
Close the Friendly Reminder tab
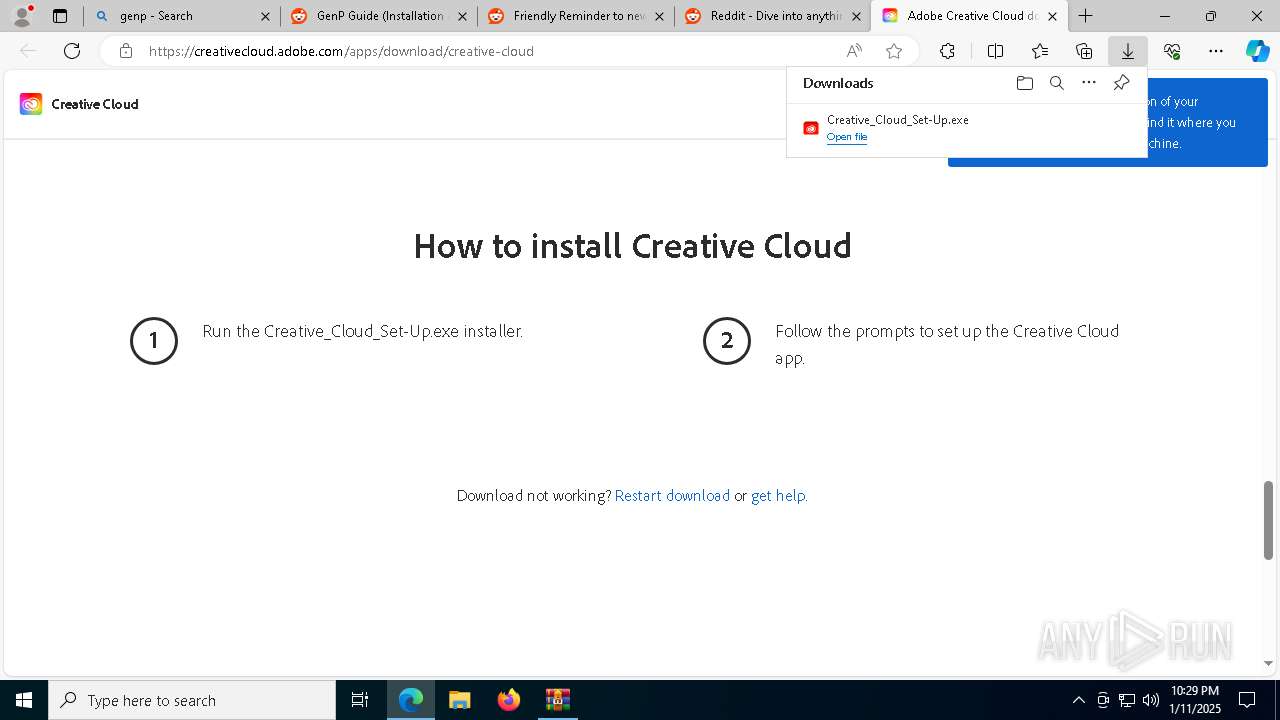coord(659,16)
